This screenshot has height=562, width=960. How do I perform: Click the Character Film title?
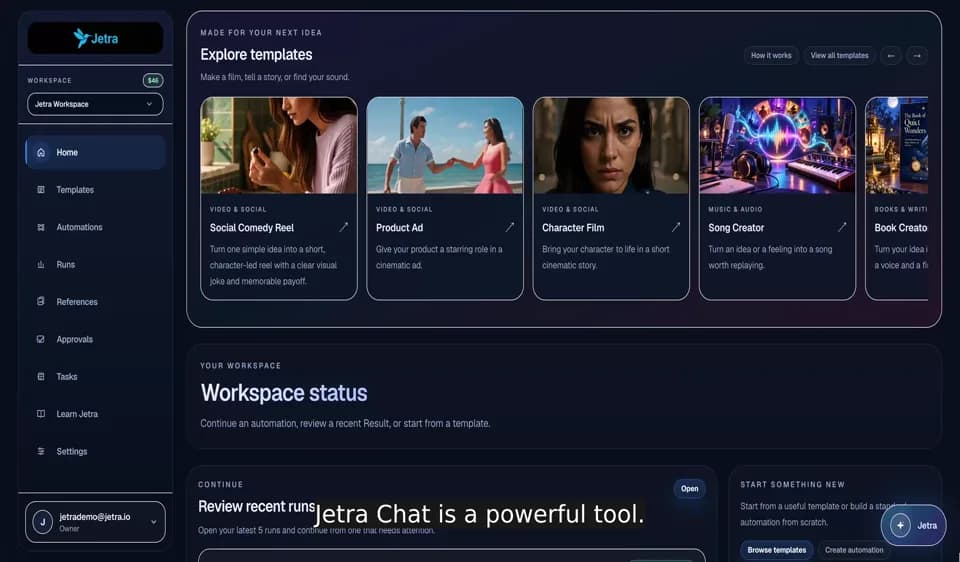point(573,228)
